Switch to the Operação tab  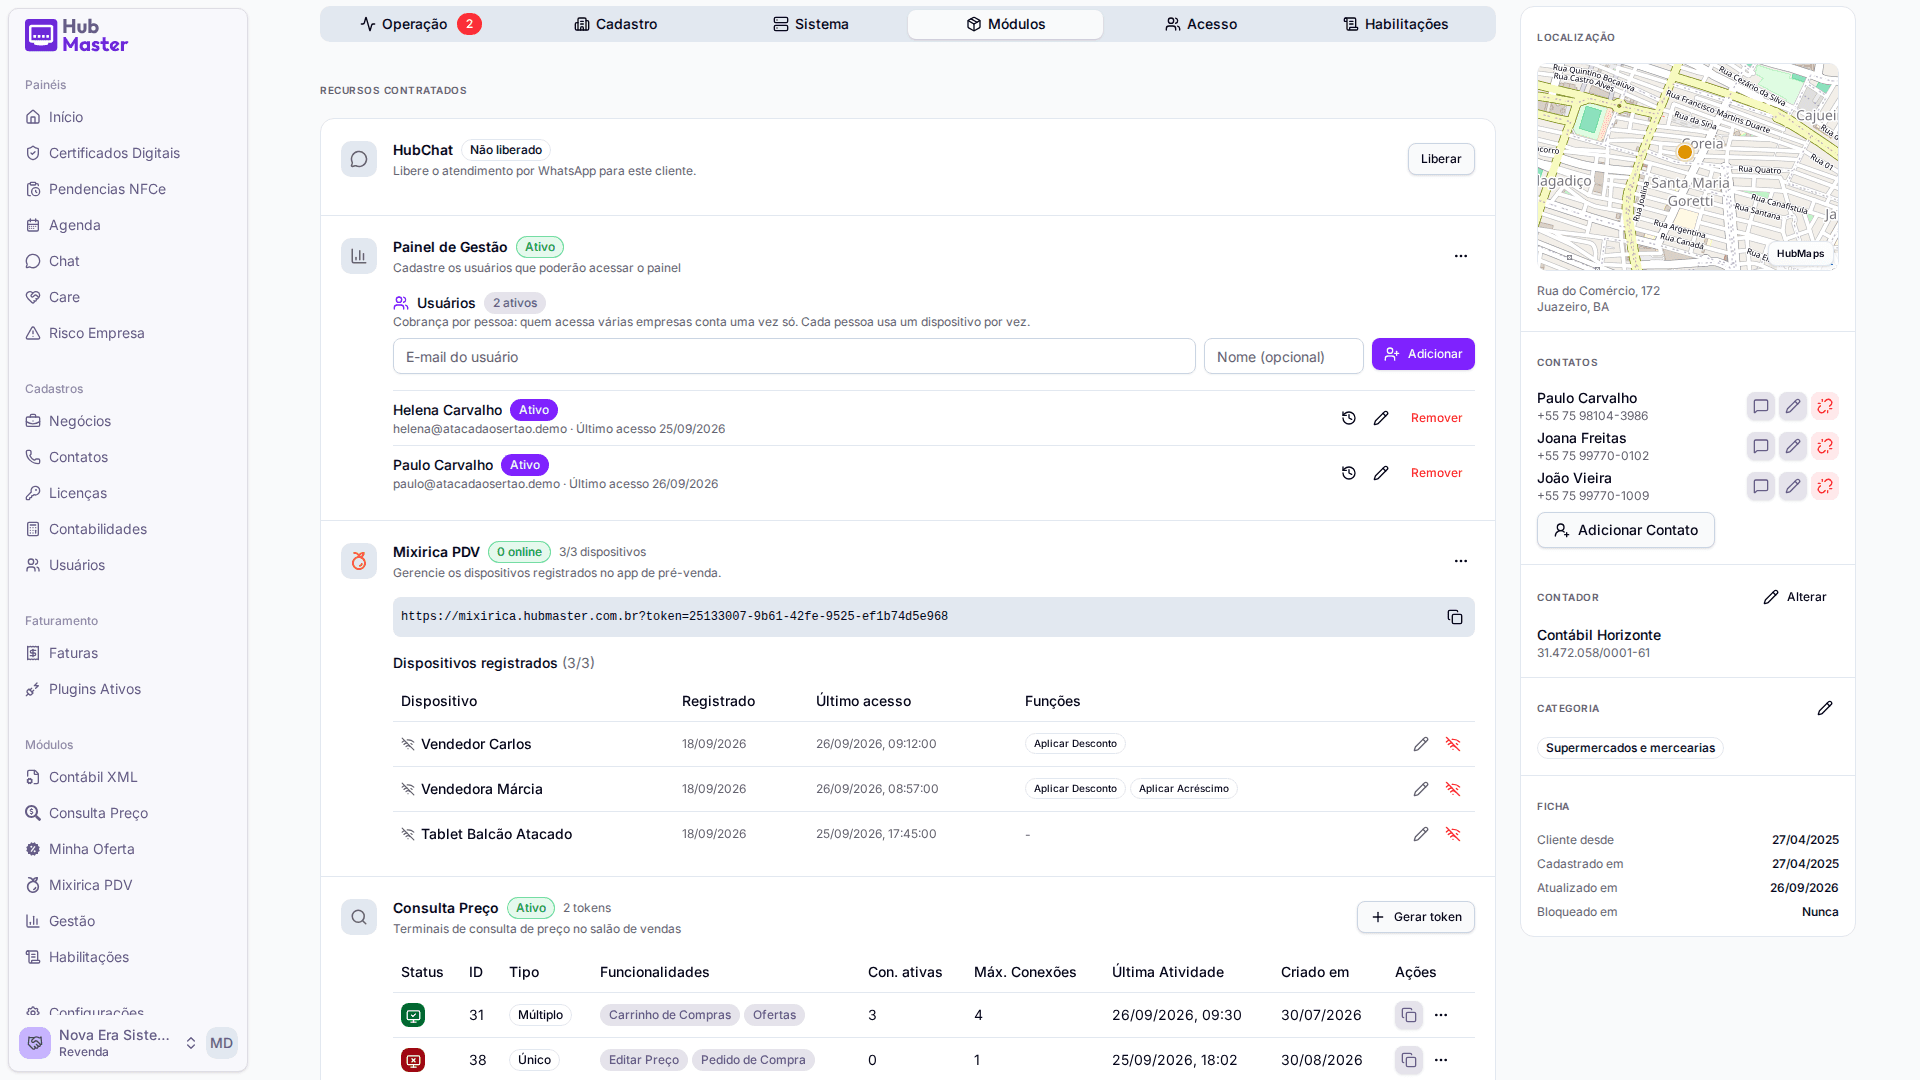point(420,24)
